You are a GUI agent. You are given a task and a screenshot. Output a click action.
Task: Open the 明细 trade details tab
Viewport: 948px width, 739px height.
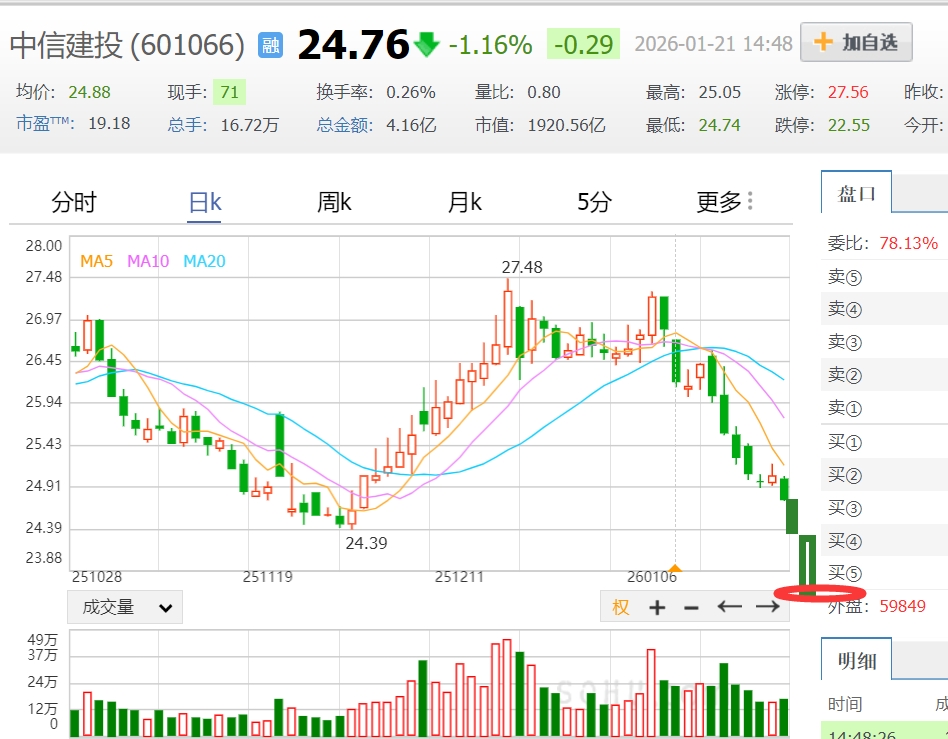coord(856,660)
